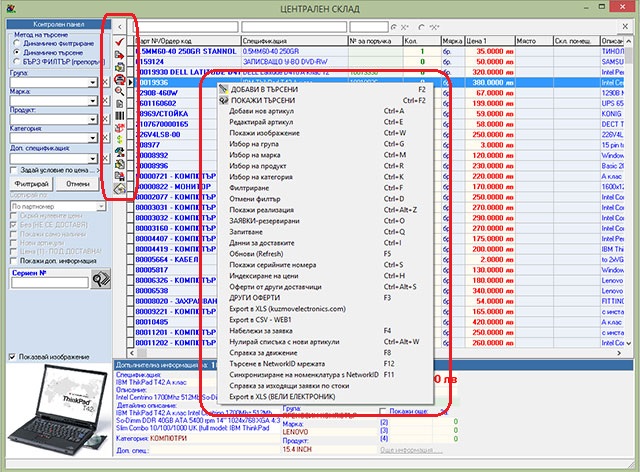The height and width of the screenshot is (472, 640).
Task: Click the Филтрирай button
Action: click(x=31, y=184)
